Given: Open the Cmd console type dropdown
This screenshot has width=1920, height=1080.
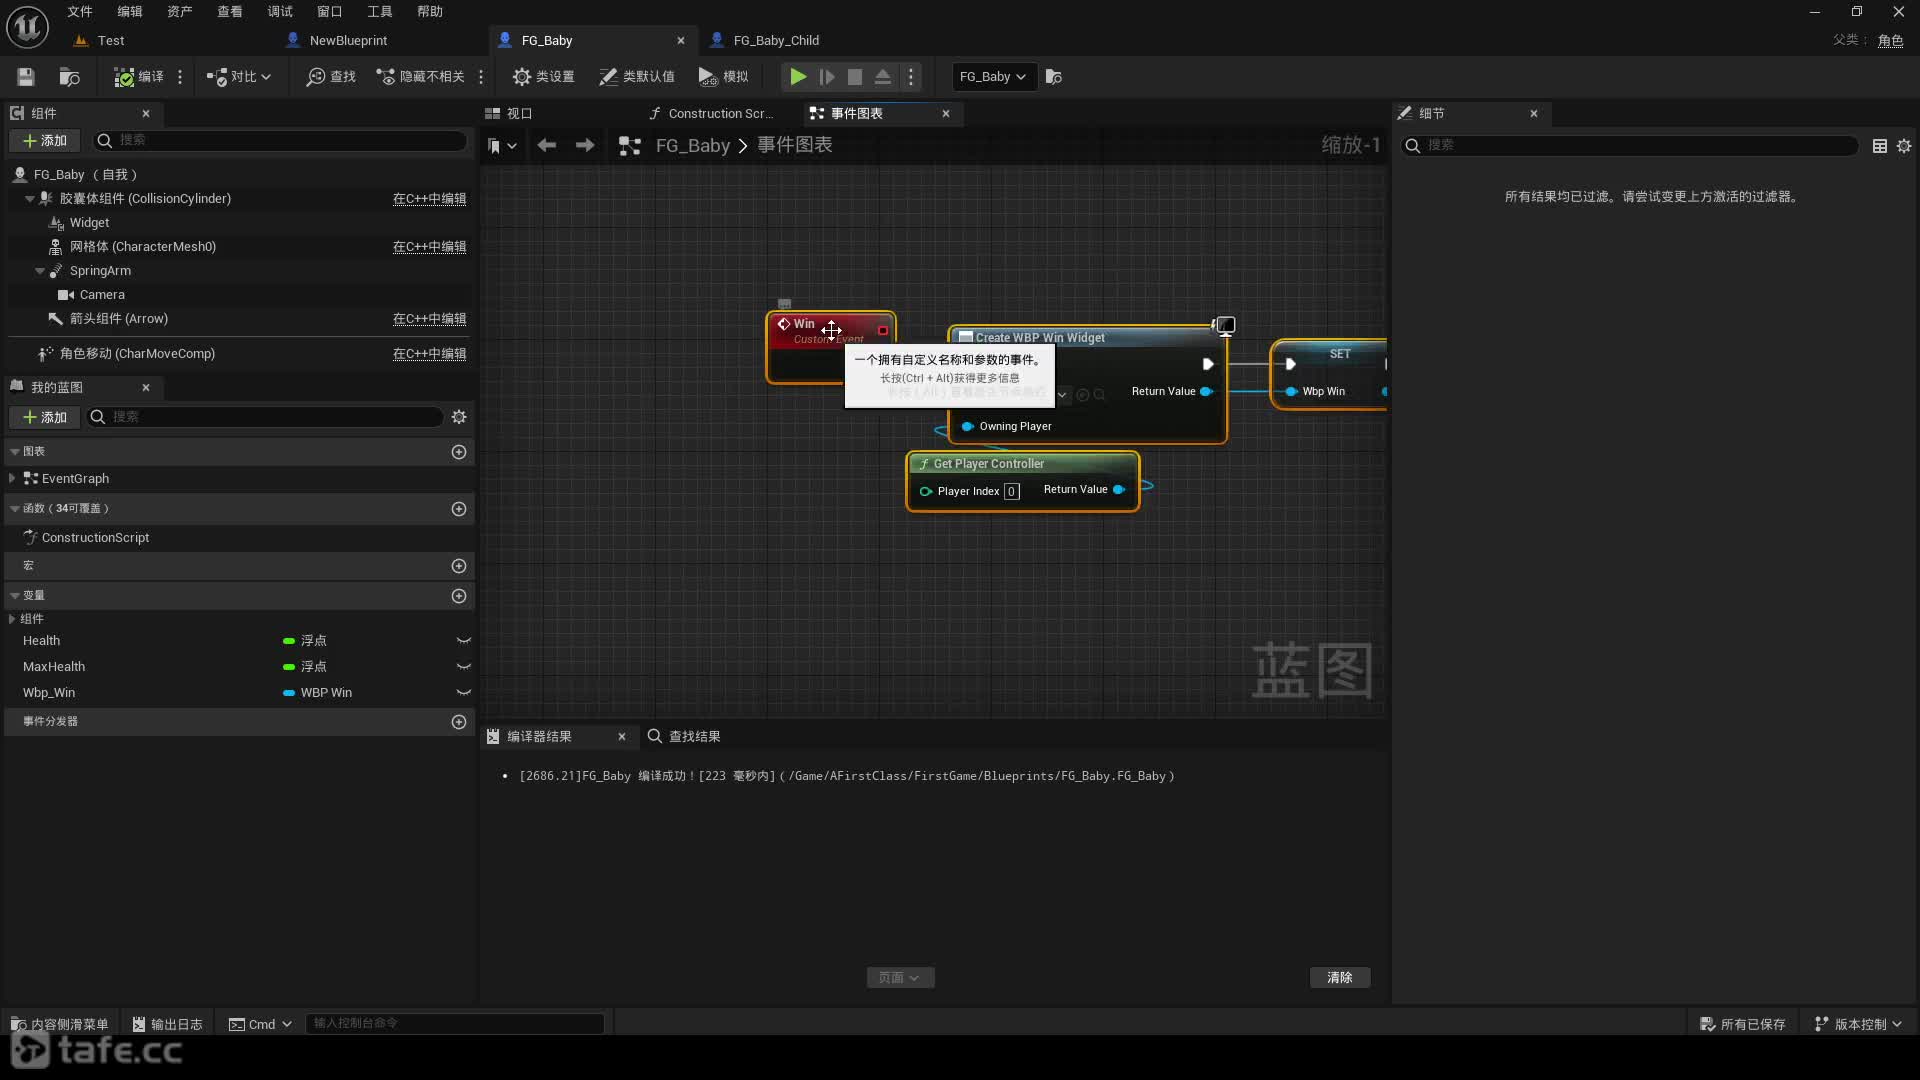Looking at the screenshot, I should pyautogui.click(x=260, y=1024).
